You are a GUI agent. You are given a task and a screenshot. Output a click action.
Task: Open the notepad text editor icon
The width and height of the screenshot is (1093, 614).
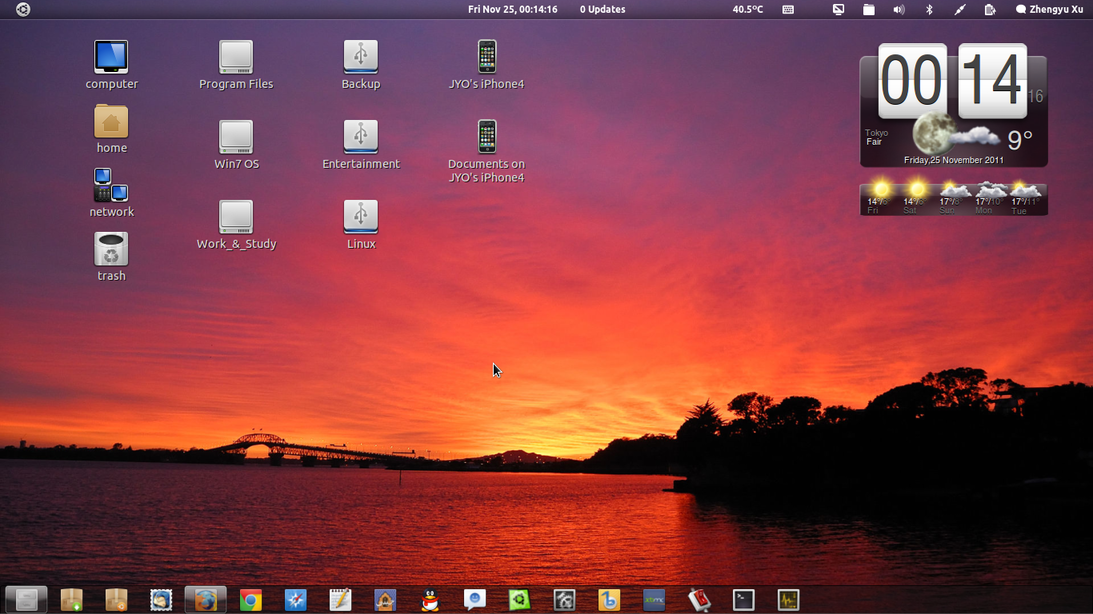point(340,600)
